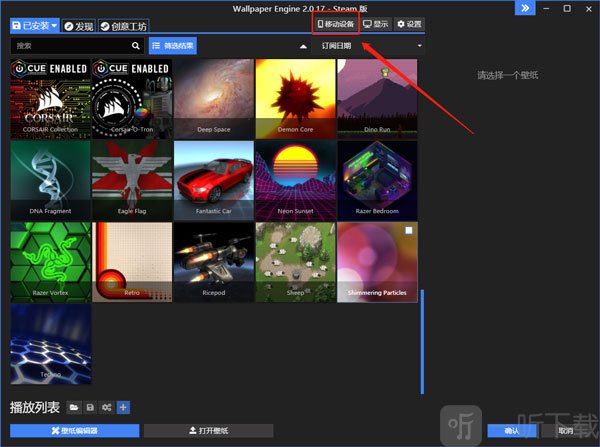Confirm with the 确认 button

pyautogui.click(x=512, y=431)
